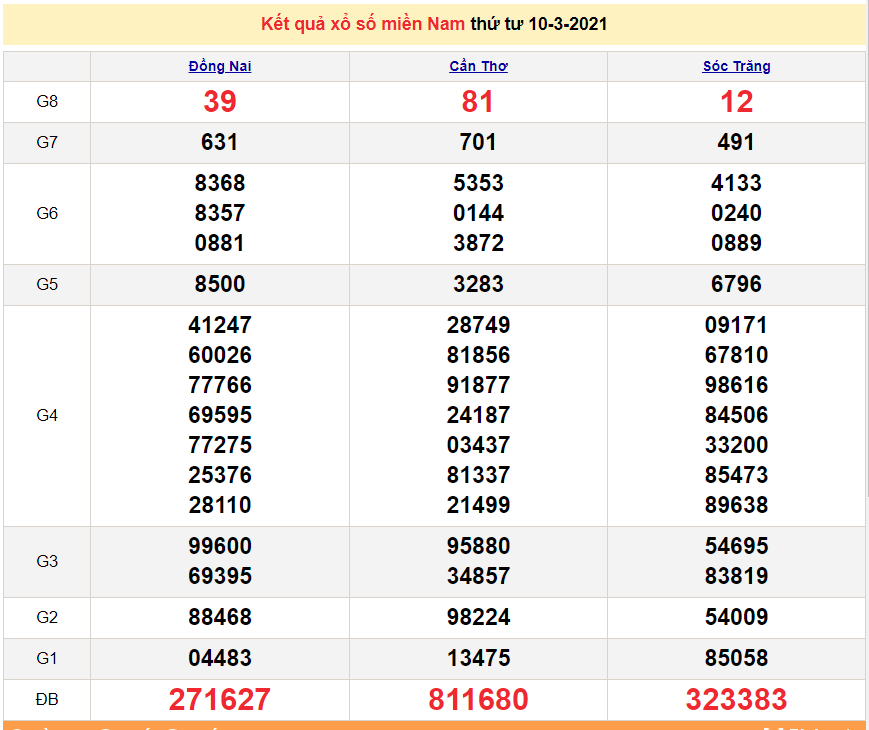Open the Cần Thơ province link
Screen dimensions: 869x730
click(478, 67)
